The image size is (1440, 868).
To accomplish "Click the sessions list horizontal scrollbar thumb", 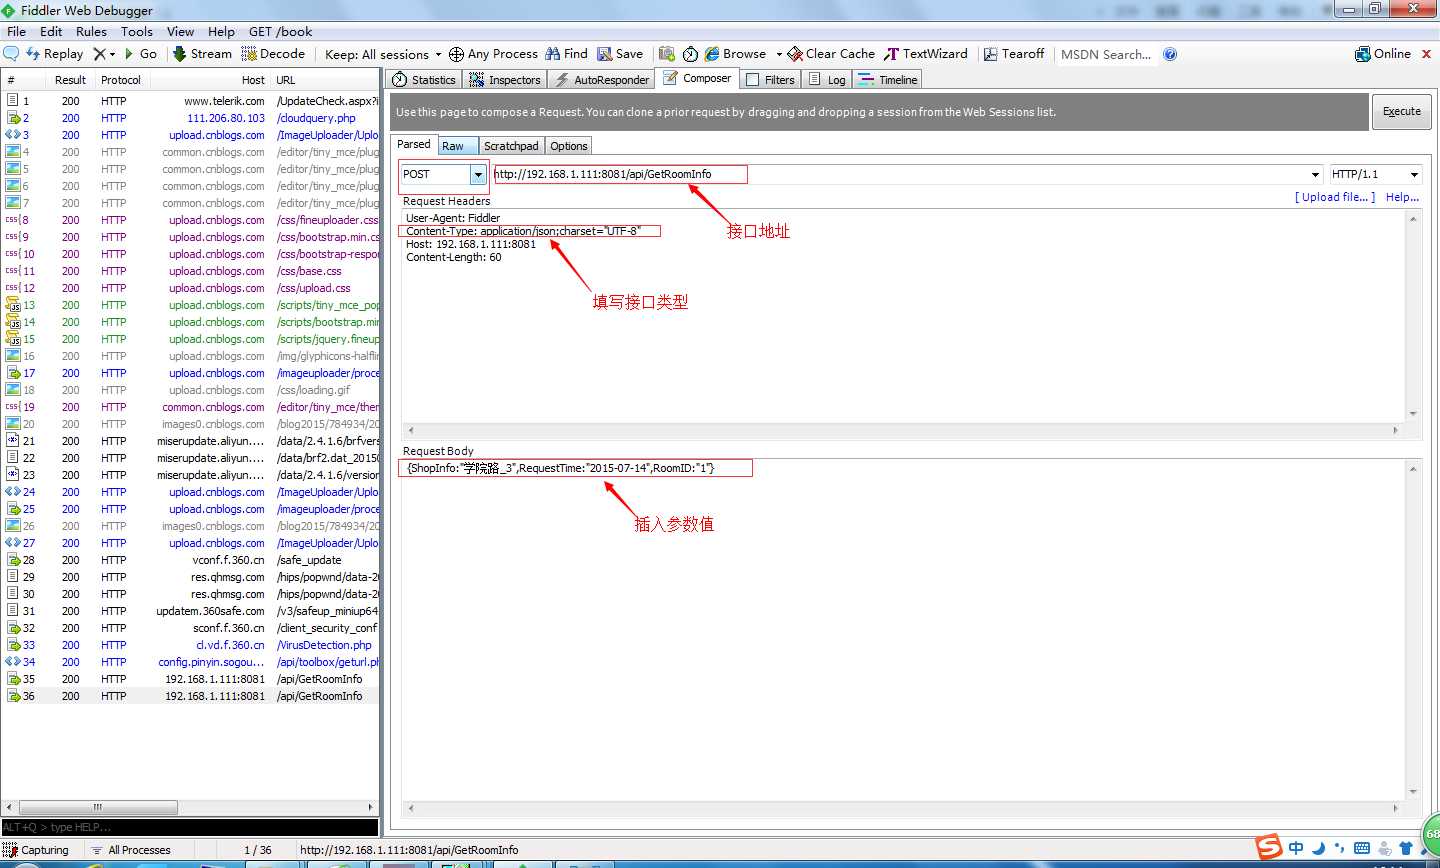I will 98,807.
